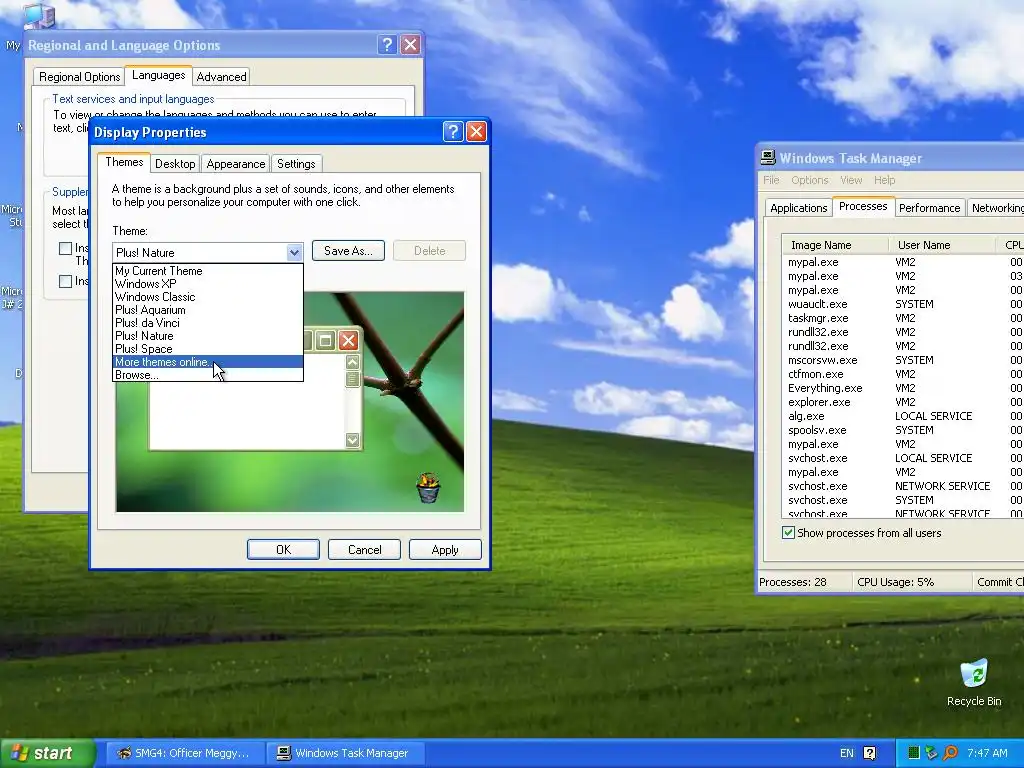The image size is (1024, 768).
Task: Close the Display Properties dialog
Action: (x=476, y=132)
